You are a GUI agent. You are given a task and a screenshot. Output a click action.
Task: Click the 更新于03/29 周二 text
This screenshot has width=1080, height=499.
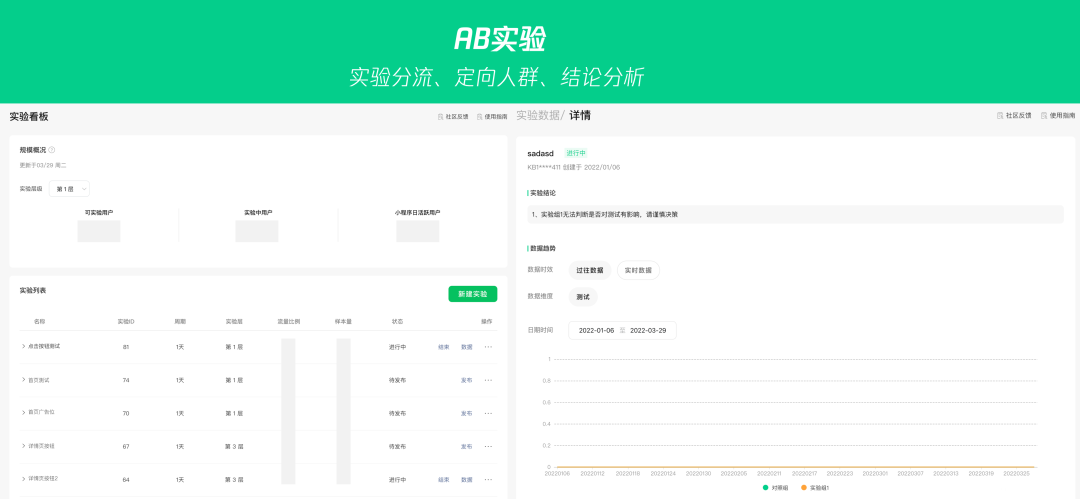[43, 165]
